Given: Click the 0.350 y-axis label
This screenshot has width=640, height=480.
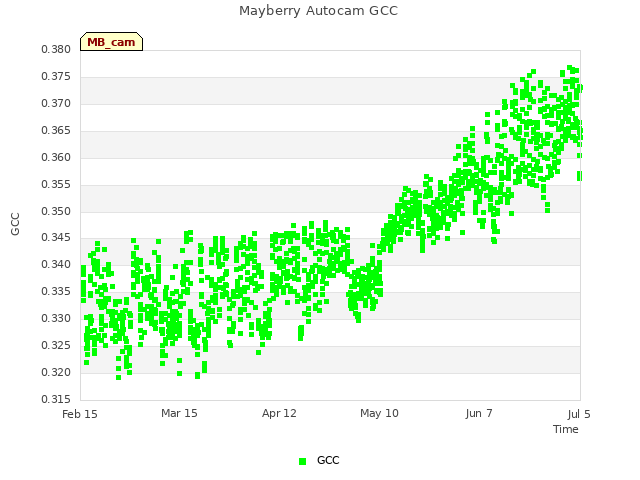Looking at the screenshot, I should (56, 211).
